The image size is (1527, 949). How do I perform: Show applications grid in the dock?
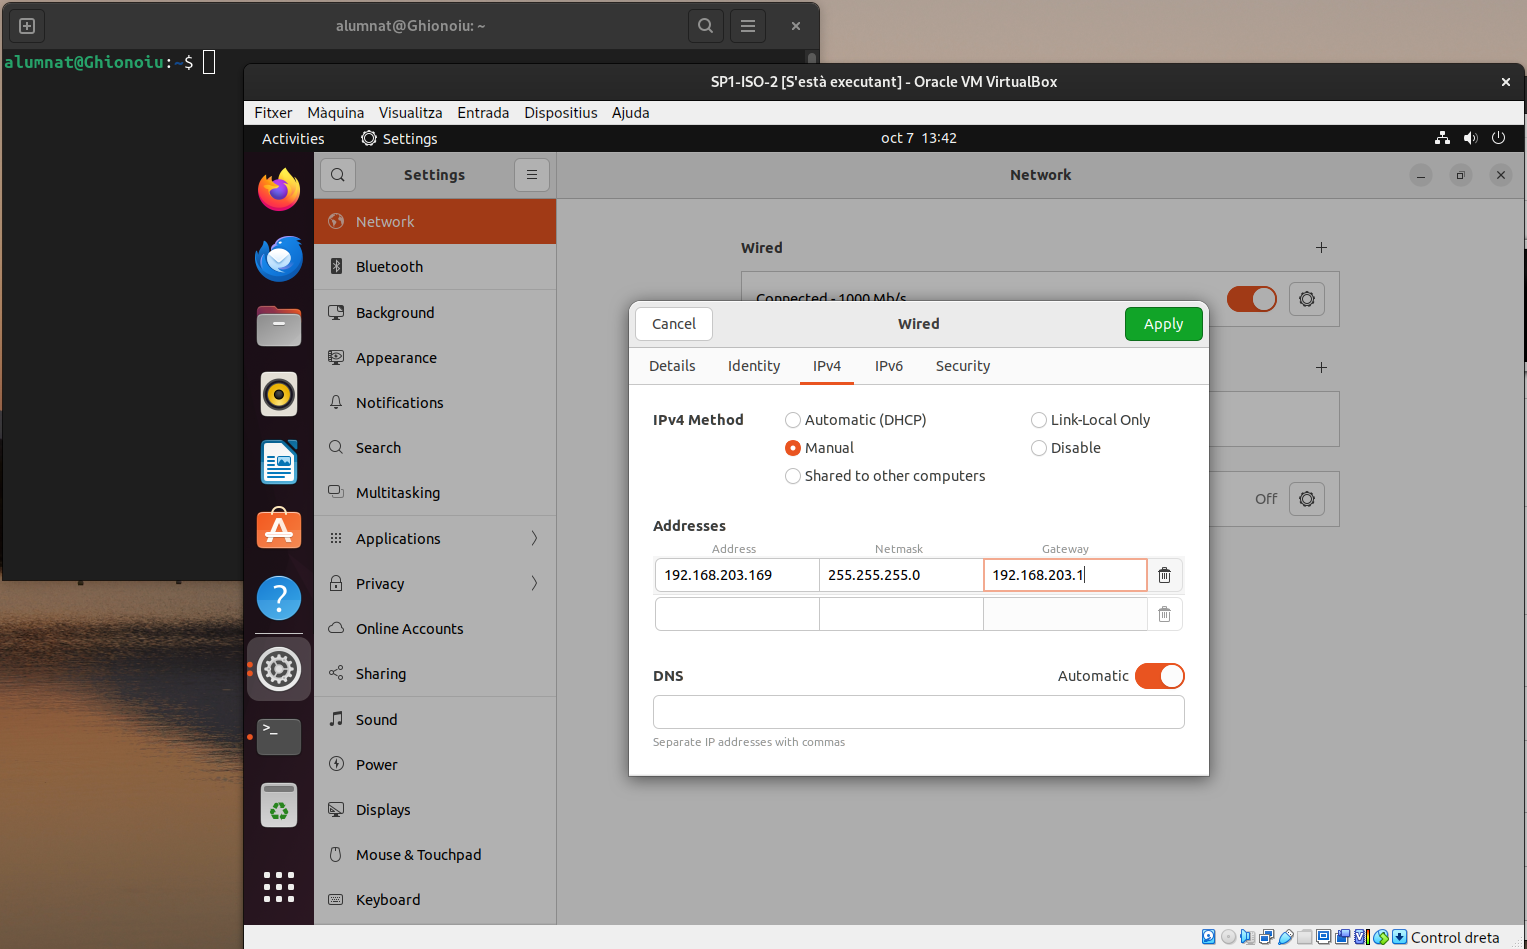(279, 886)
